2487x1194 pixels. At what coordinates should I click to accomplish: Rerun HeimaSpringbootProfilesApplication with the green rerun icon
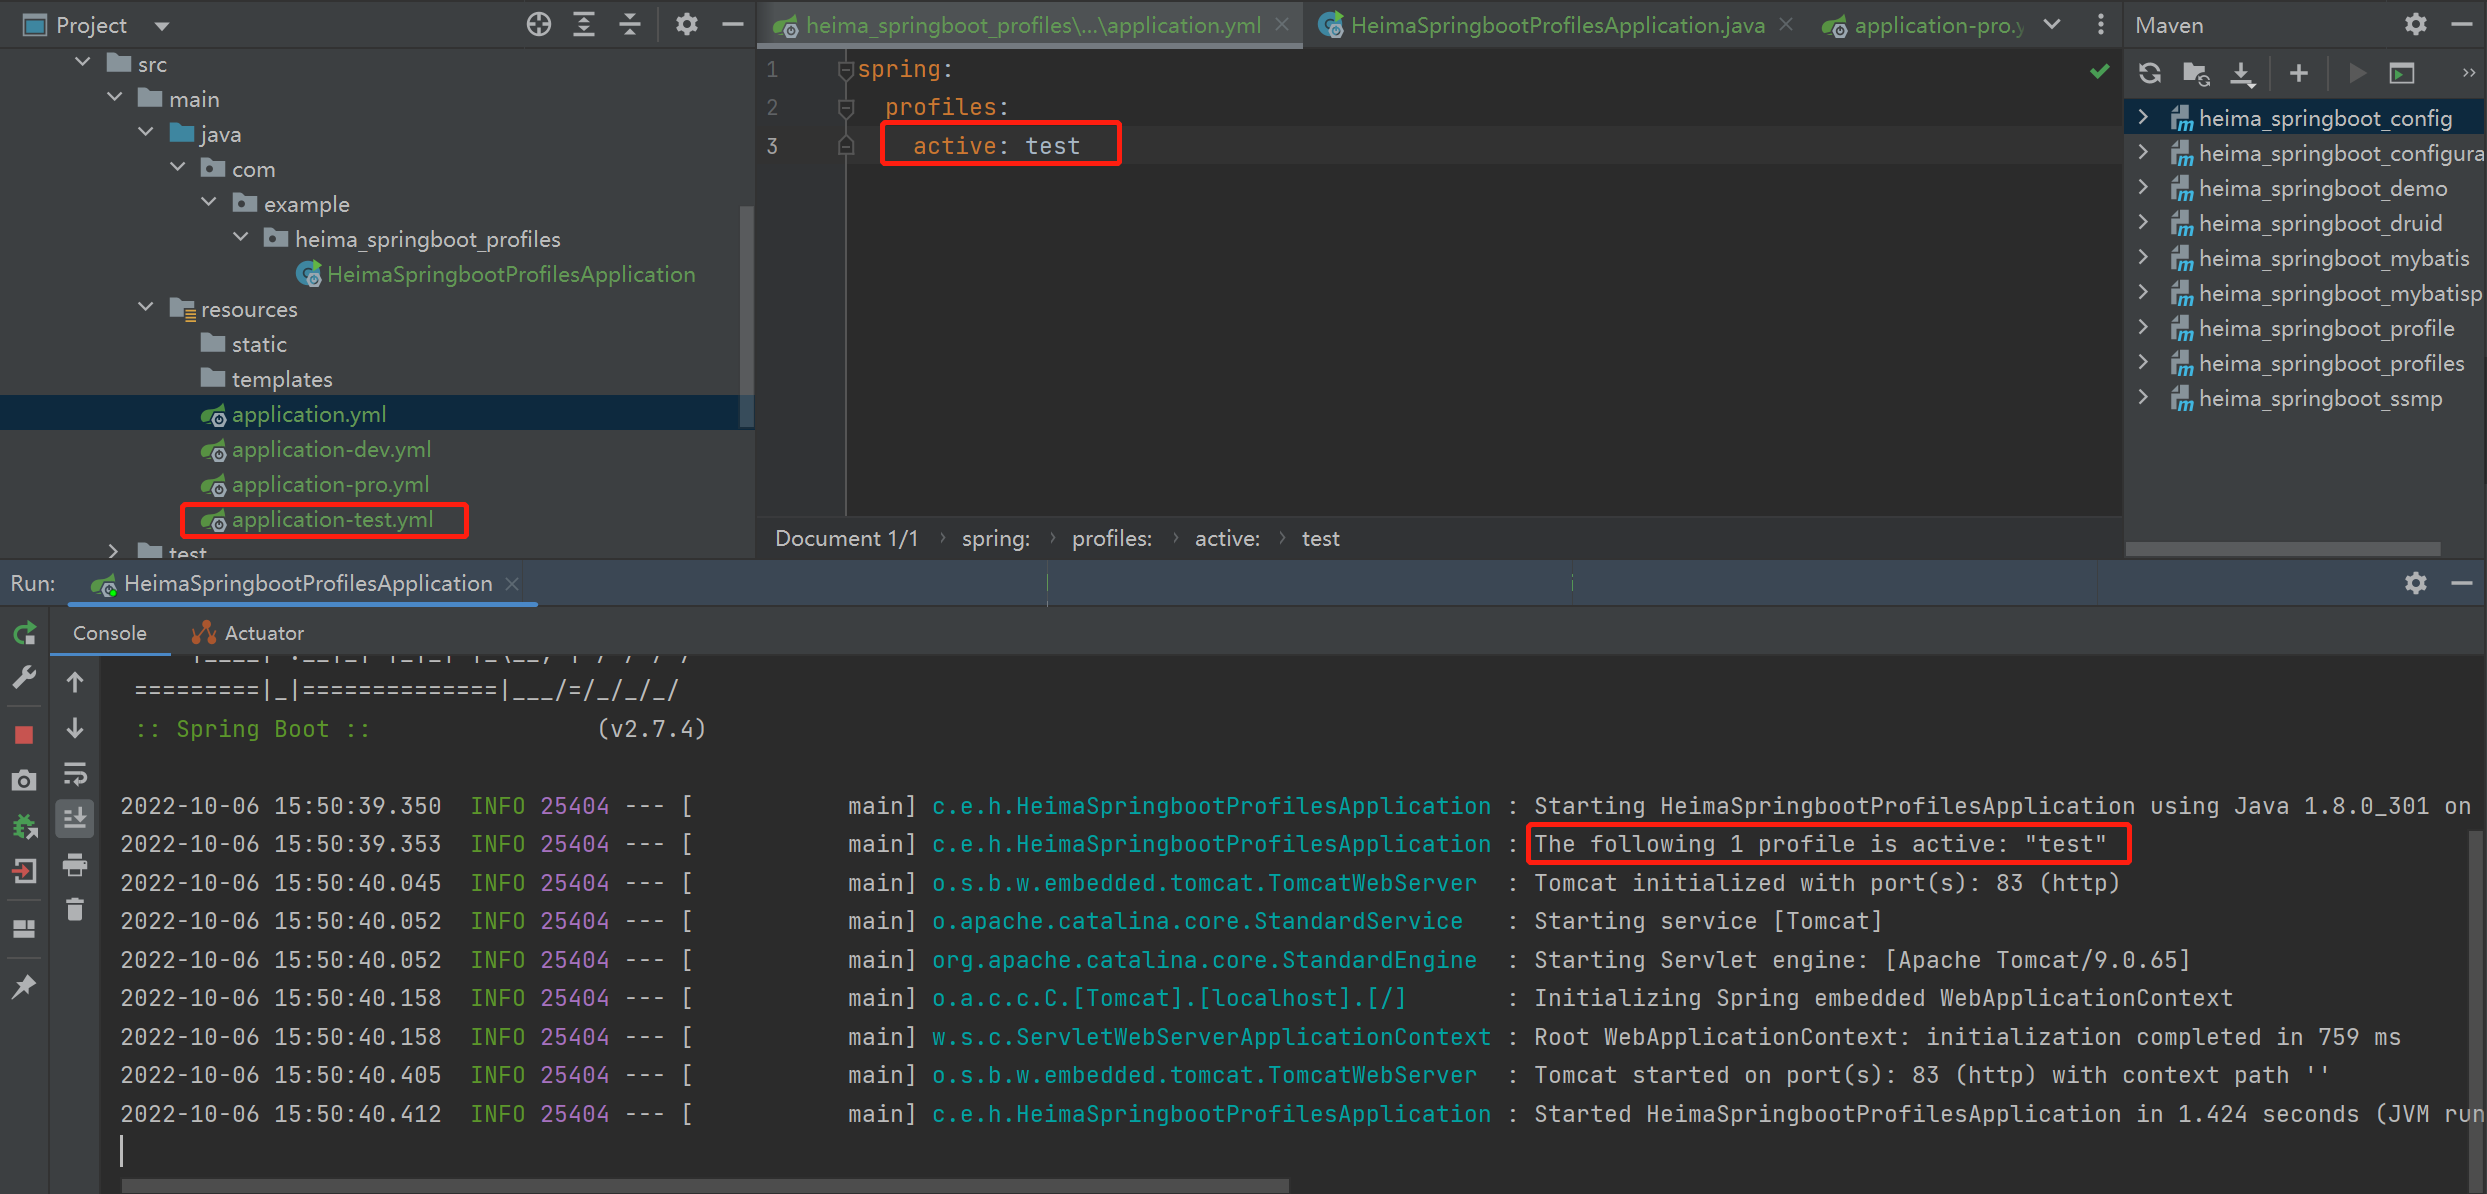[x=25, y=633]
